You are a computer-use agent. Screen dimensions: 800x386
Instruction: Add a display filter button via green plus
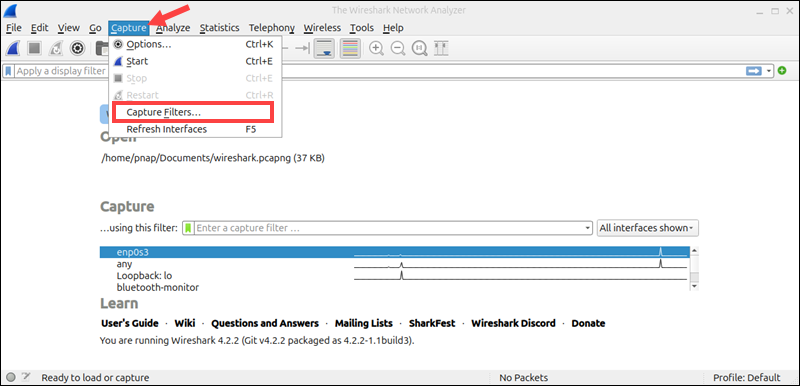[782, 71]
